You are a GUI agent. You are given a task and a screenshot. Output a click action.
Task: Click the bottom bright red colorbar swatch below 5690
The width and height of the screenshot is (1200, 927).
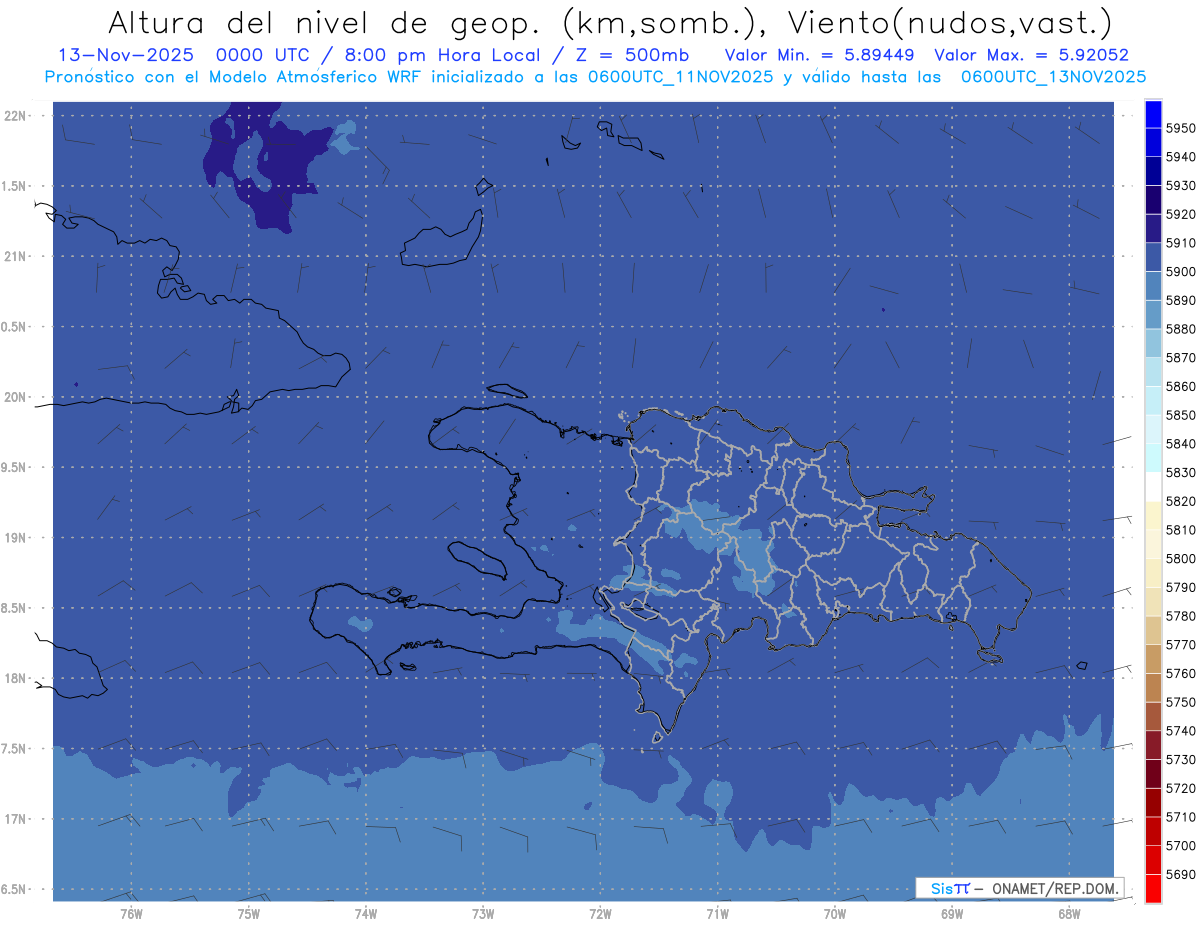(1153, 888)
